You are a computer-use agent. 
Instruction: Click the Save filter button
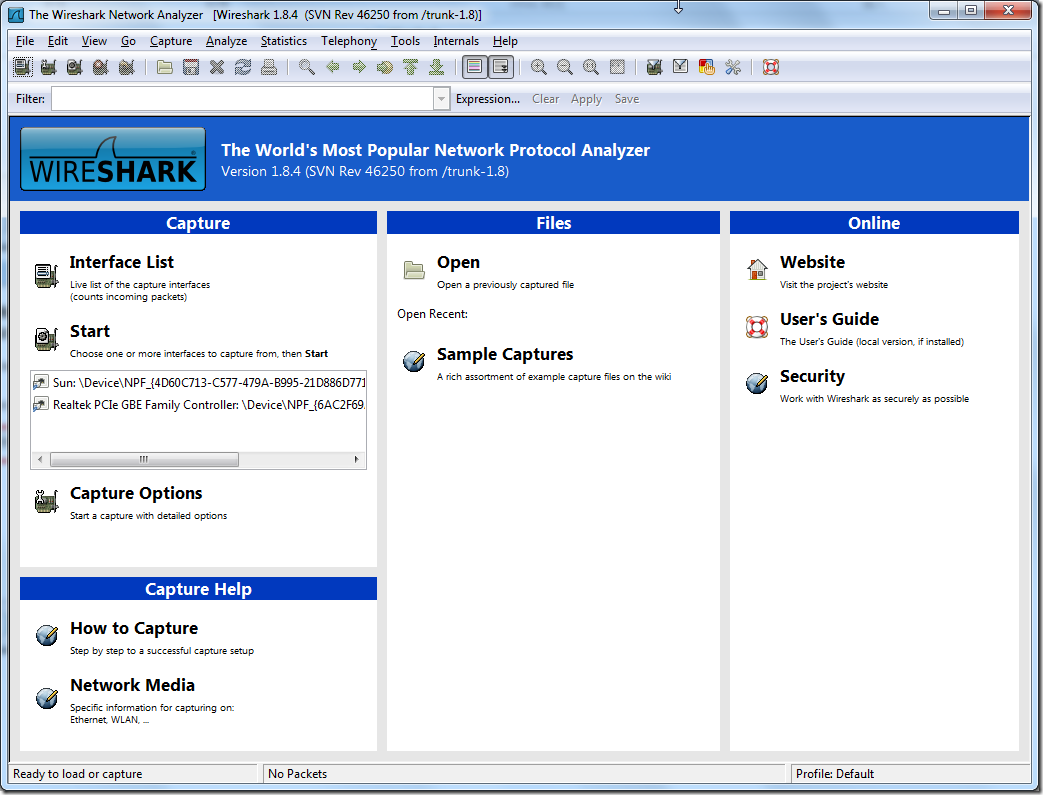pos(627,99)
